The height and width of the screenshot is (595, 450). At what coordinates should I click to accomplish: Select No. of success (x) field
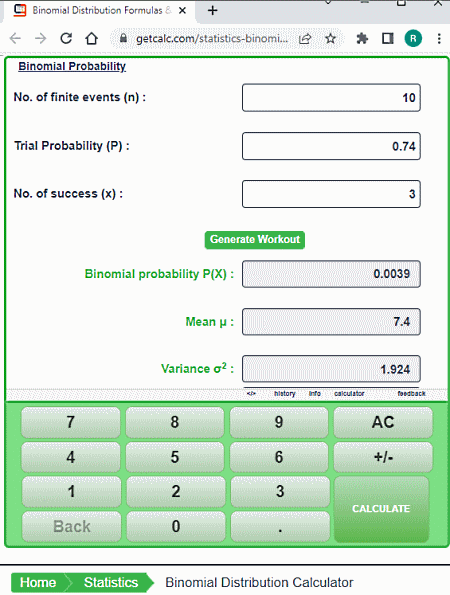tap(331, 194)
